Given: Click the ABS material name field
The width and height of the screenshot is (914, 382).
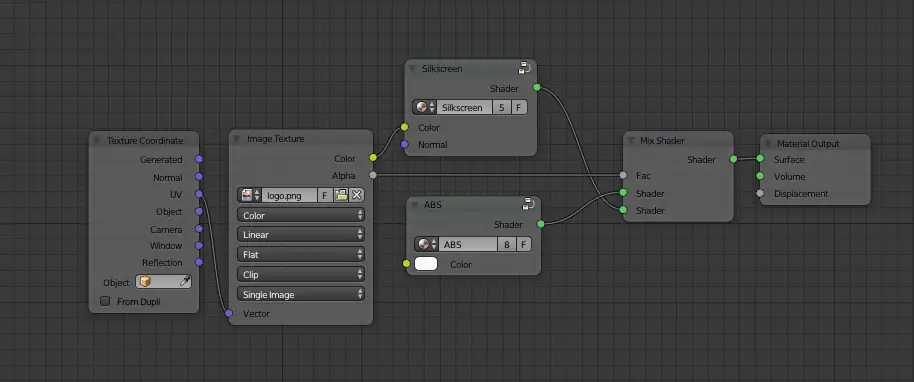Looking at the screenshot, I should 469,244.
